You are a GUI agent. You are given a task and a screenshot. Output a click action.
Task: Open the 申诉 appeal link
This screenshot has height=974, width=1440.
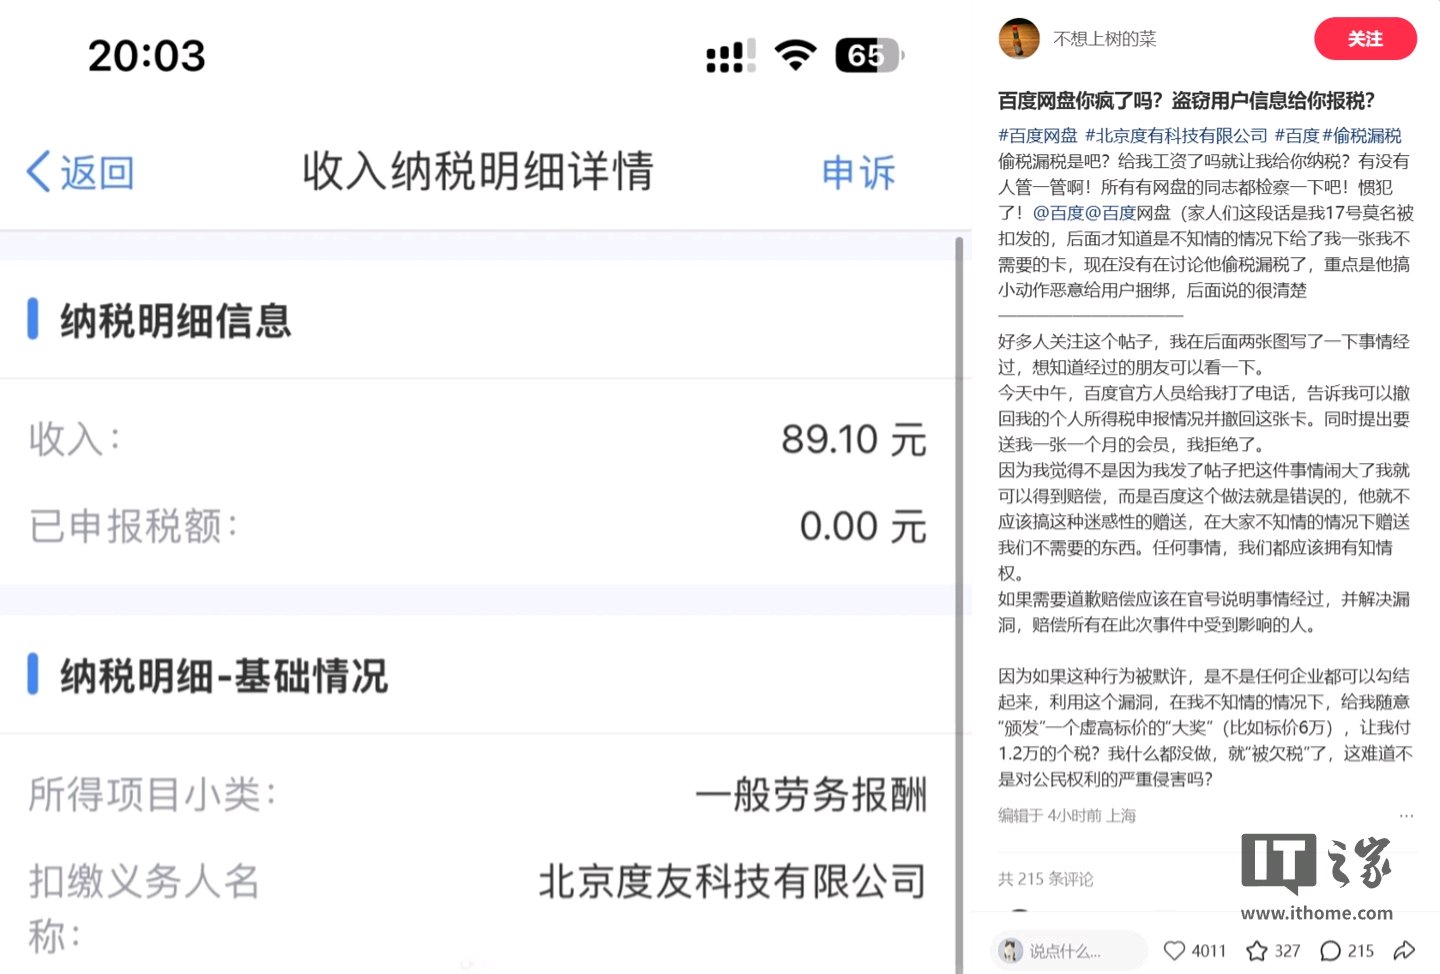click(x=858, y=173)
